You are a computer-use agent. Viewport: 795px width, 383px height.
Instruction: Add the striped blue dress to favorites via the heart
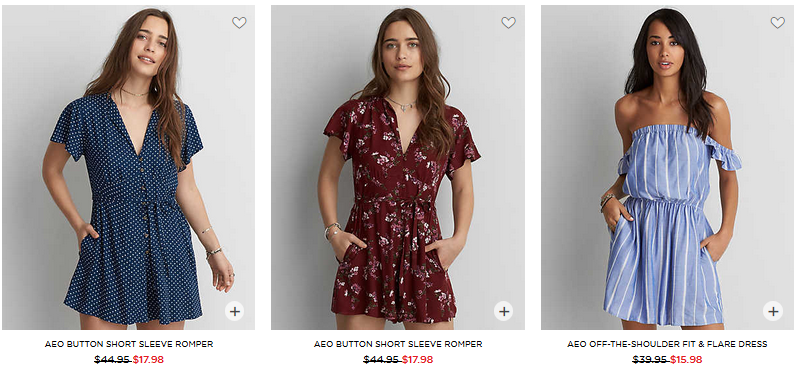pos(777,22)
